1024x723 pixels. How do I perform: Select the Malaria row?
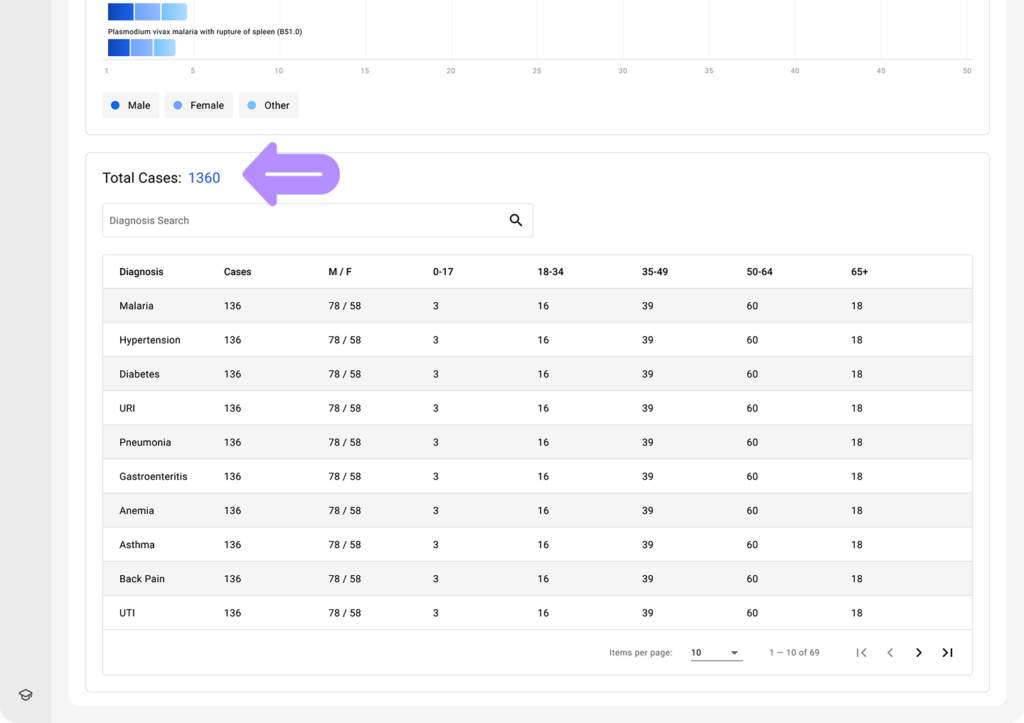click(x=537, y=306)
